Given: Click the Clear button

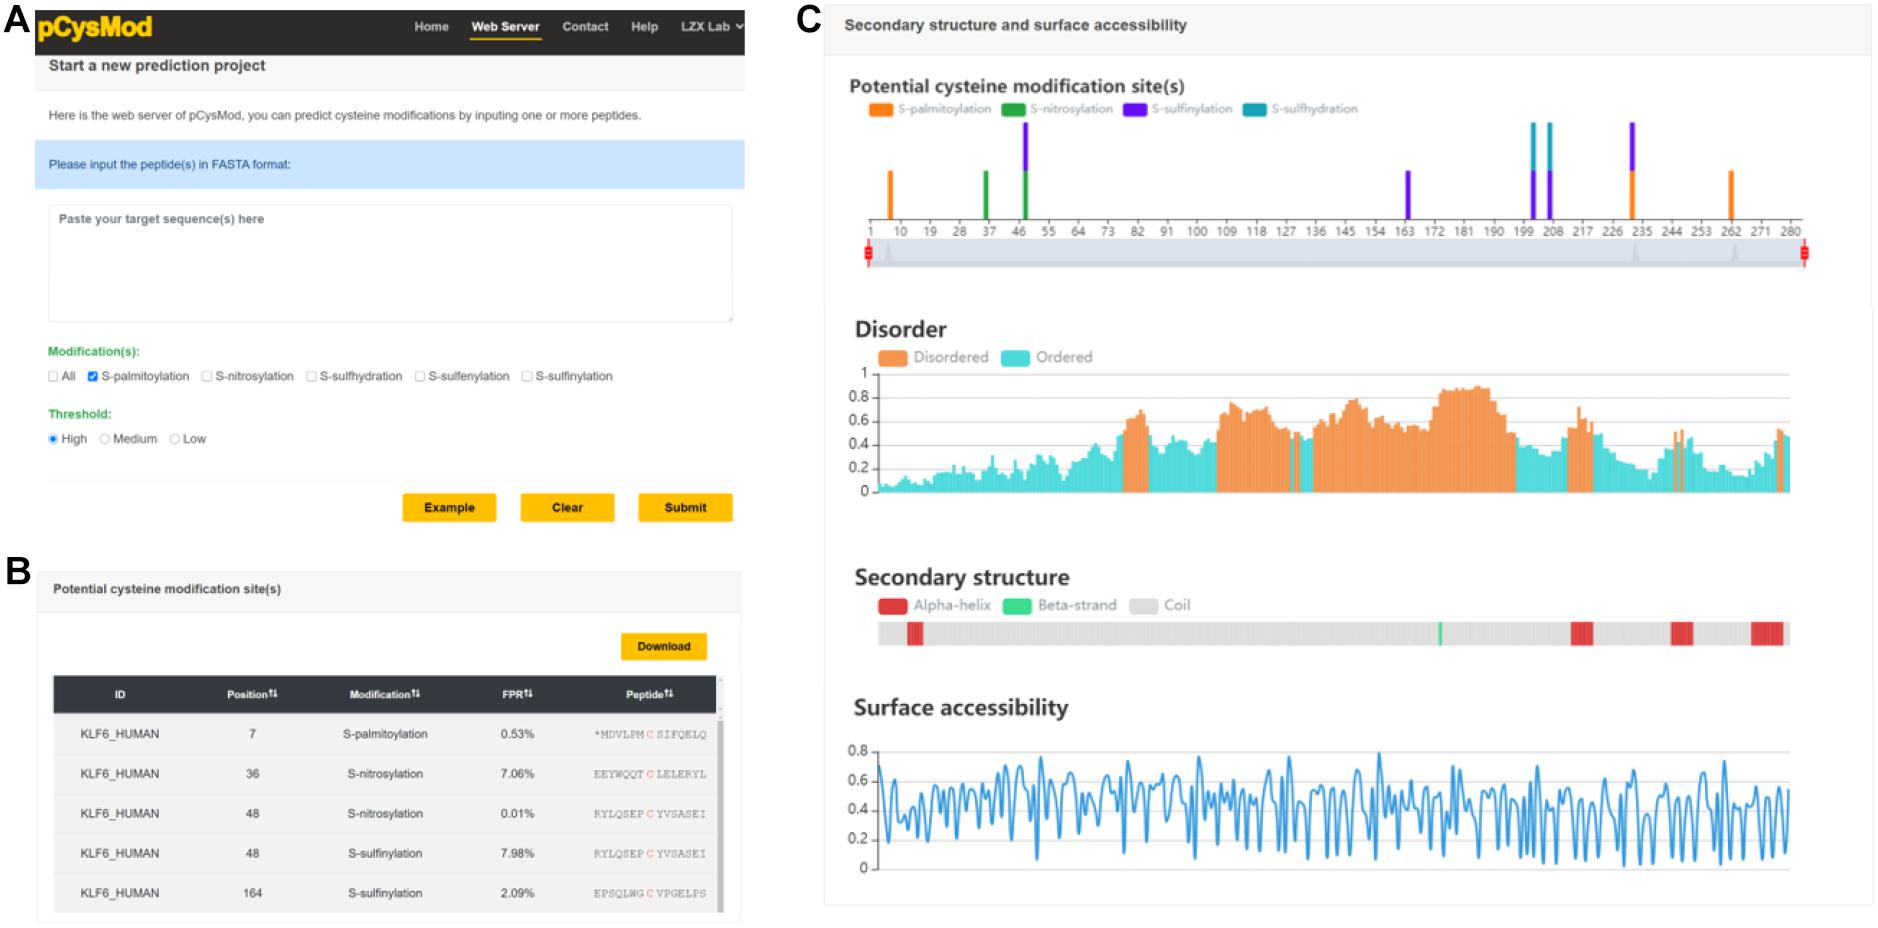Looking at the screenshot, I should [567, 507].
